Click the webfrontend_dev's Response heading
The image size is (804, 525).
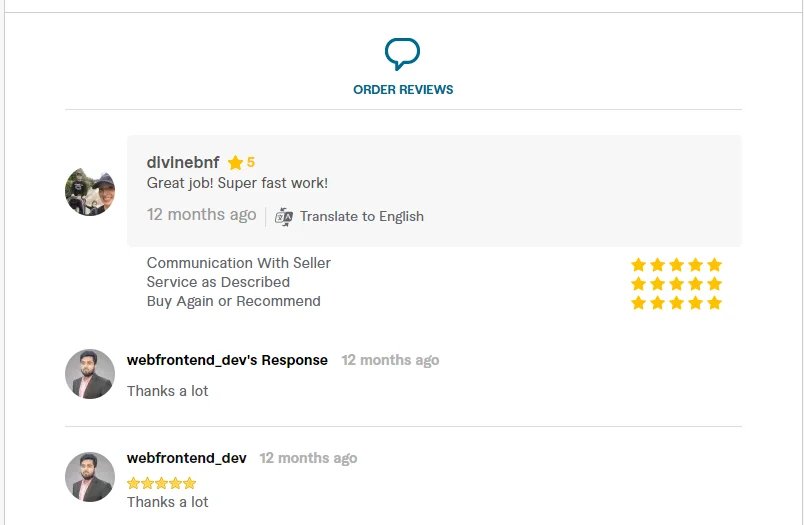pos(227,360)
